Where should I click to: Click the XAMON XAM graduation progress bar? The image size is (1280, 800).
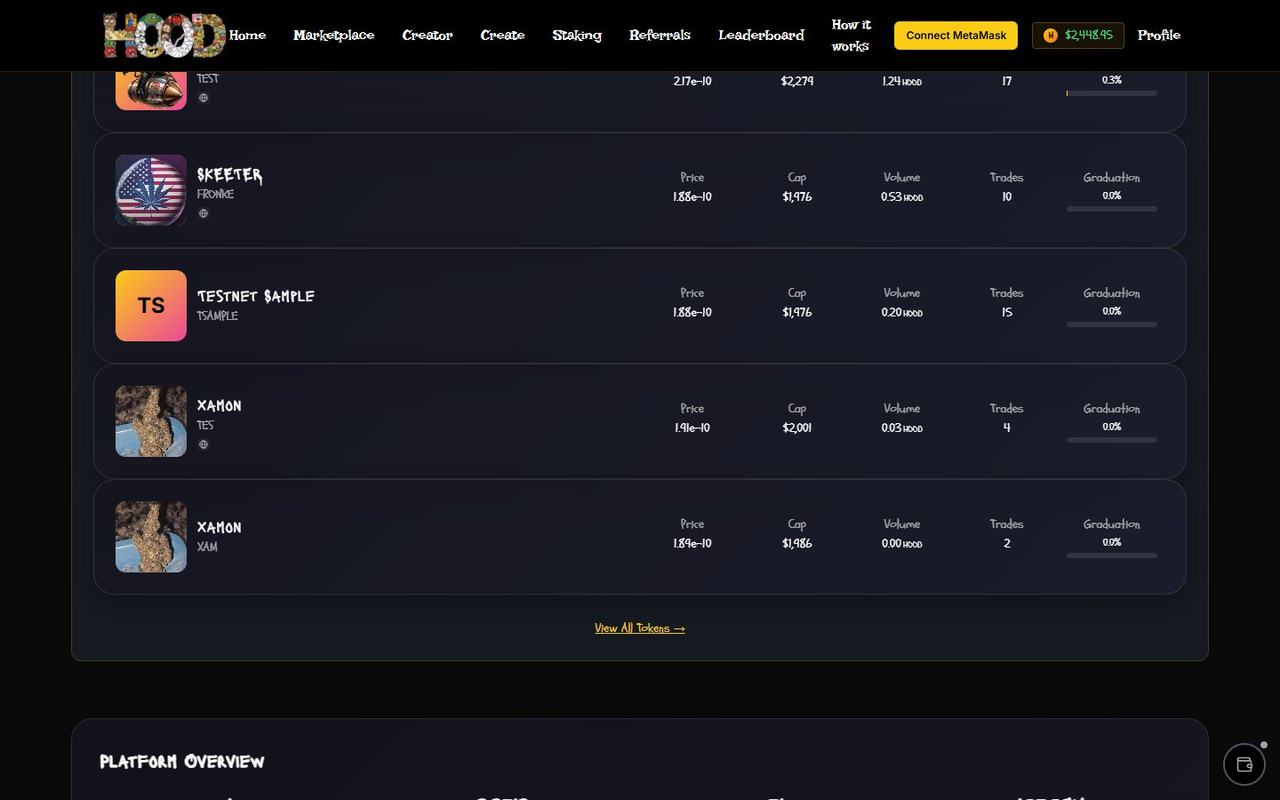[1112, 556]
